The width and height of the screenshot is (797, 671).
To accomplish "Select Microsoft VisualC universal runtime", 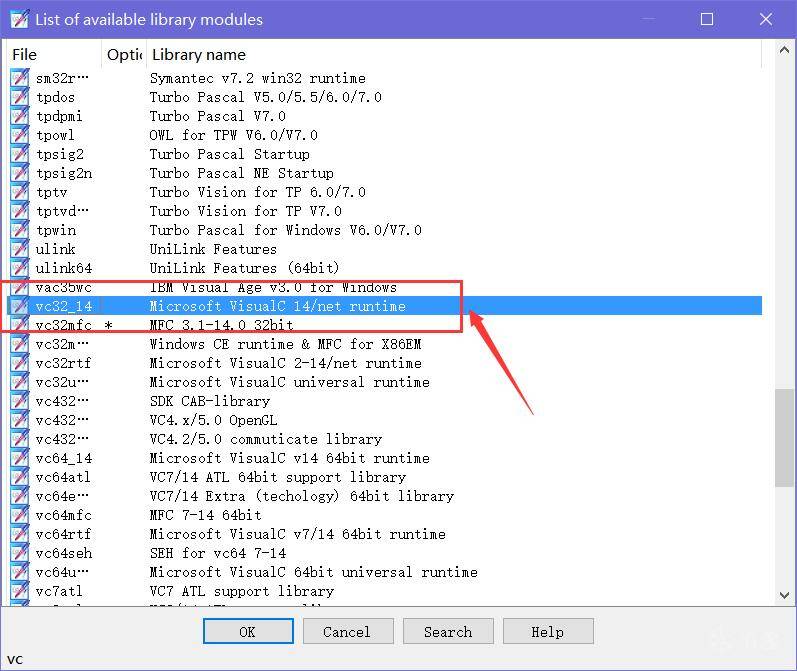I will 290,382.
